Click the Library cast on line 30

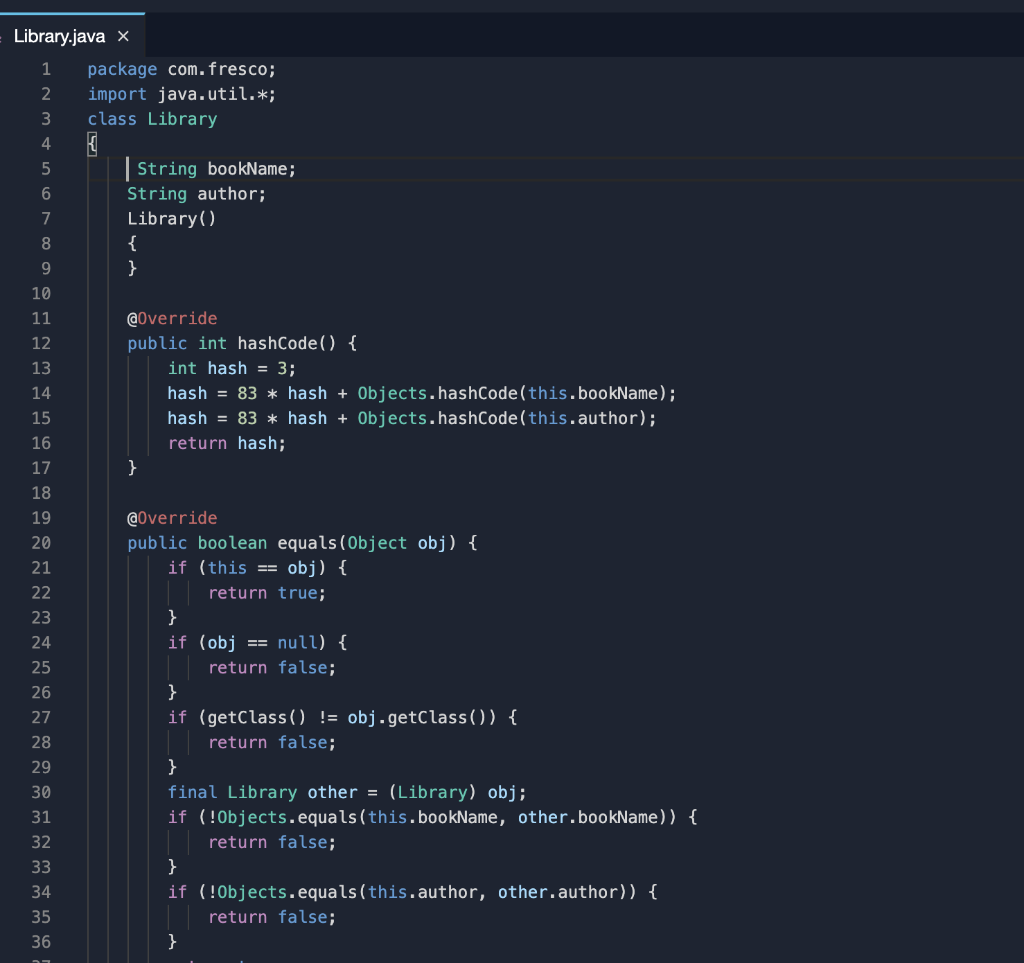(x=432, y=792)
